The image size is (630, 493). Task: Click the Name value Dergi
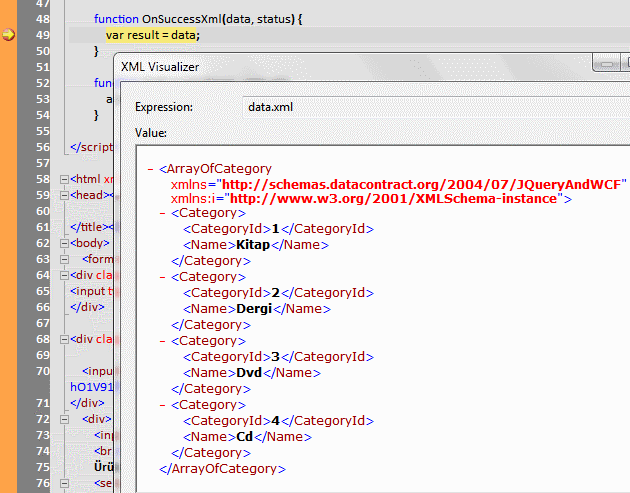click(254, 309)
